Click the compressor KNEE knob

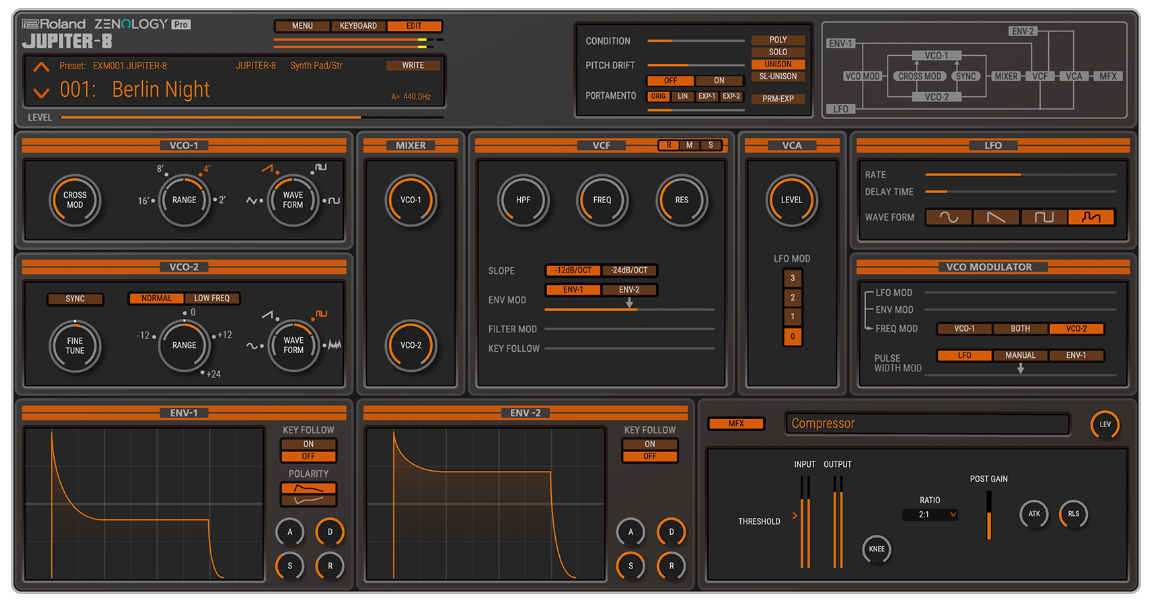click(x=876, y=549)
